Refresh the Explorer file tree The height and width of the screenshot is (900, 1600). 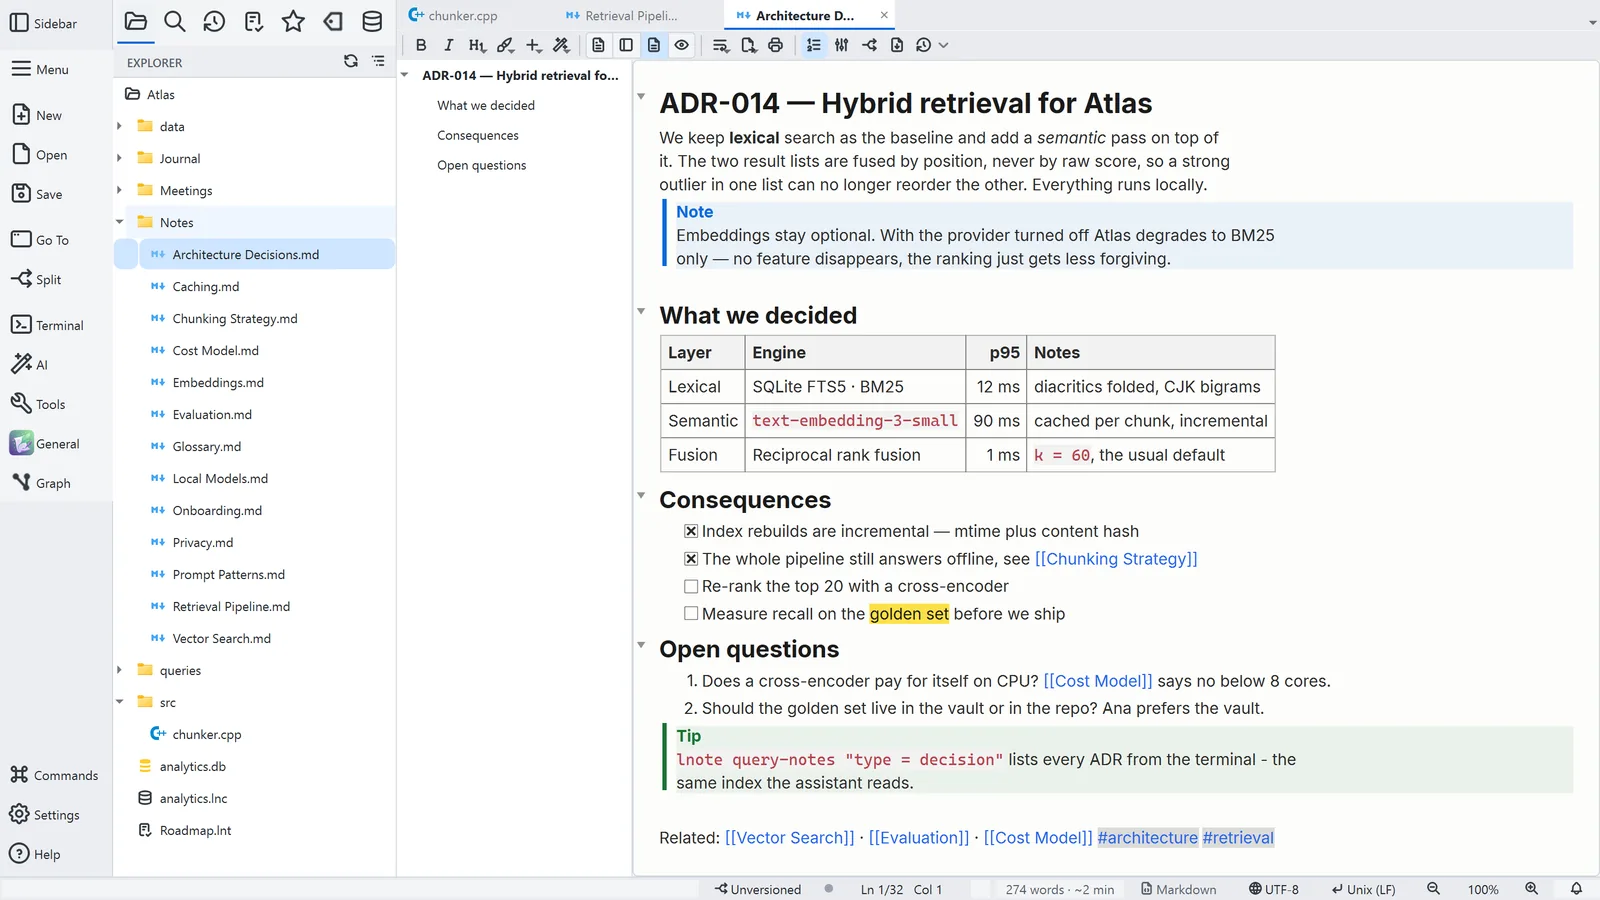coord(351,61)
